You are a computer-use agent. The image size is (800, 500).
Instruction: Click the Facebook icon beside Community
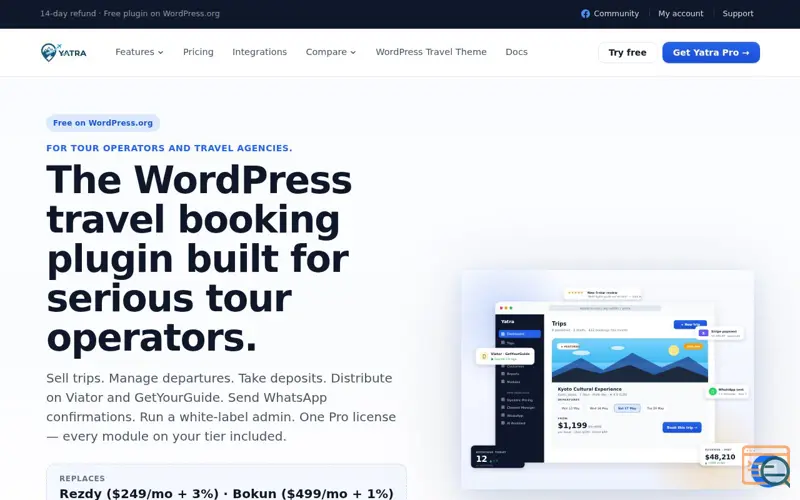(585, 14)
